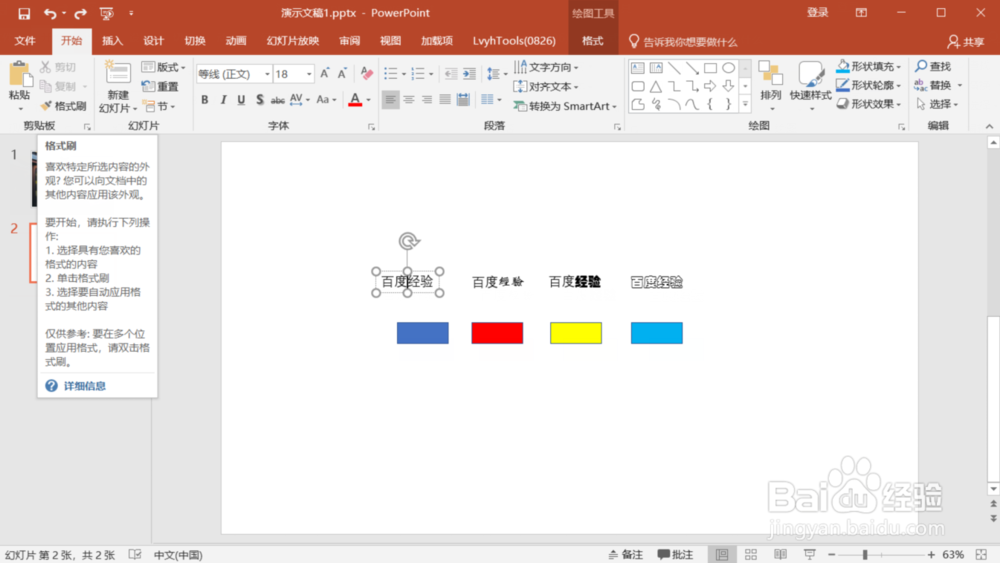Image resolution: width=1000 pixels, height=563 pixels.
Task: Click the Save icon in title bar
Action: [x=24, y=13]
